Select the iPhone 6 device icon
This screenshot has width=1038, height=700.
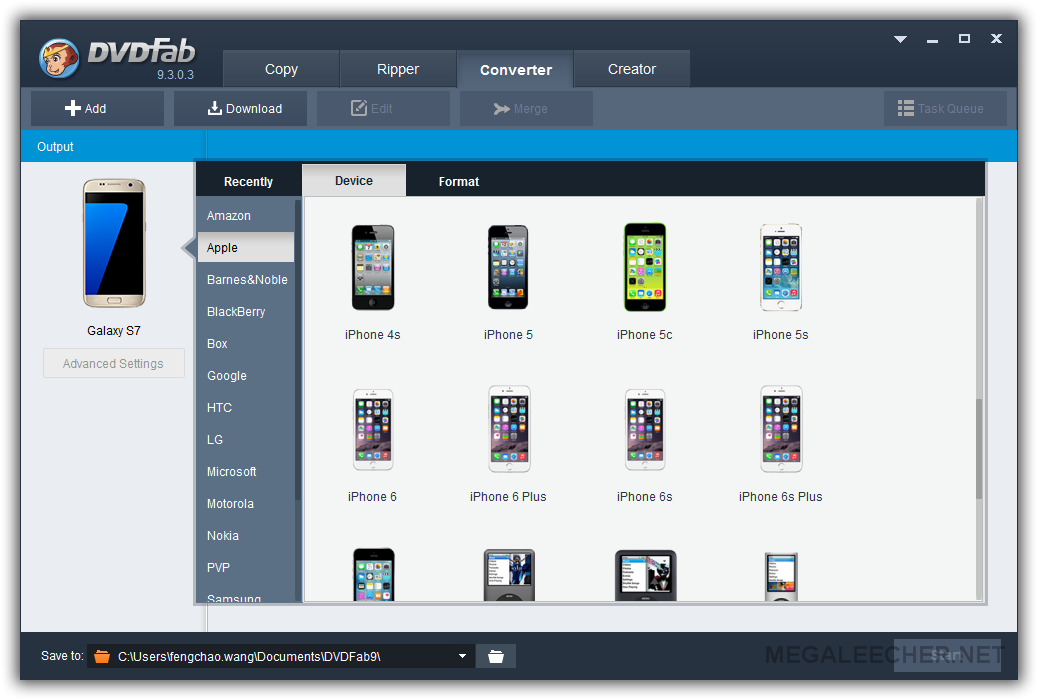click(373, 430)
